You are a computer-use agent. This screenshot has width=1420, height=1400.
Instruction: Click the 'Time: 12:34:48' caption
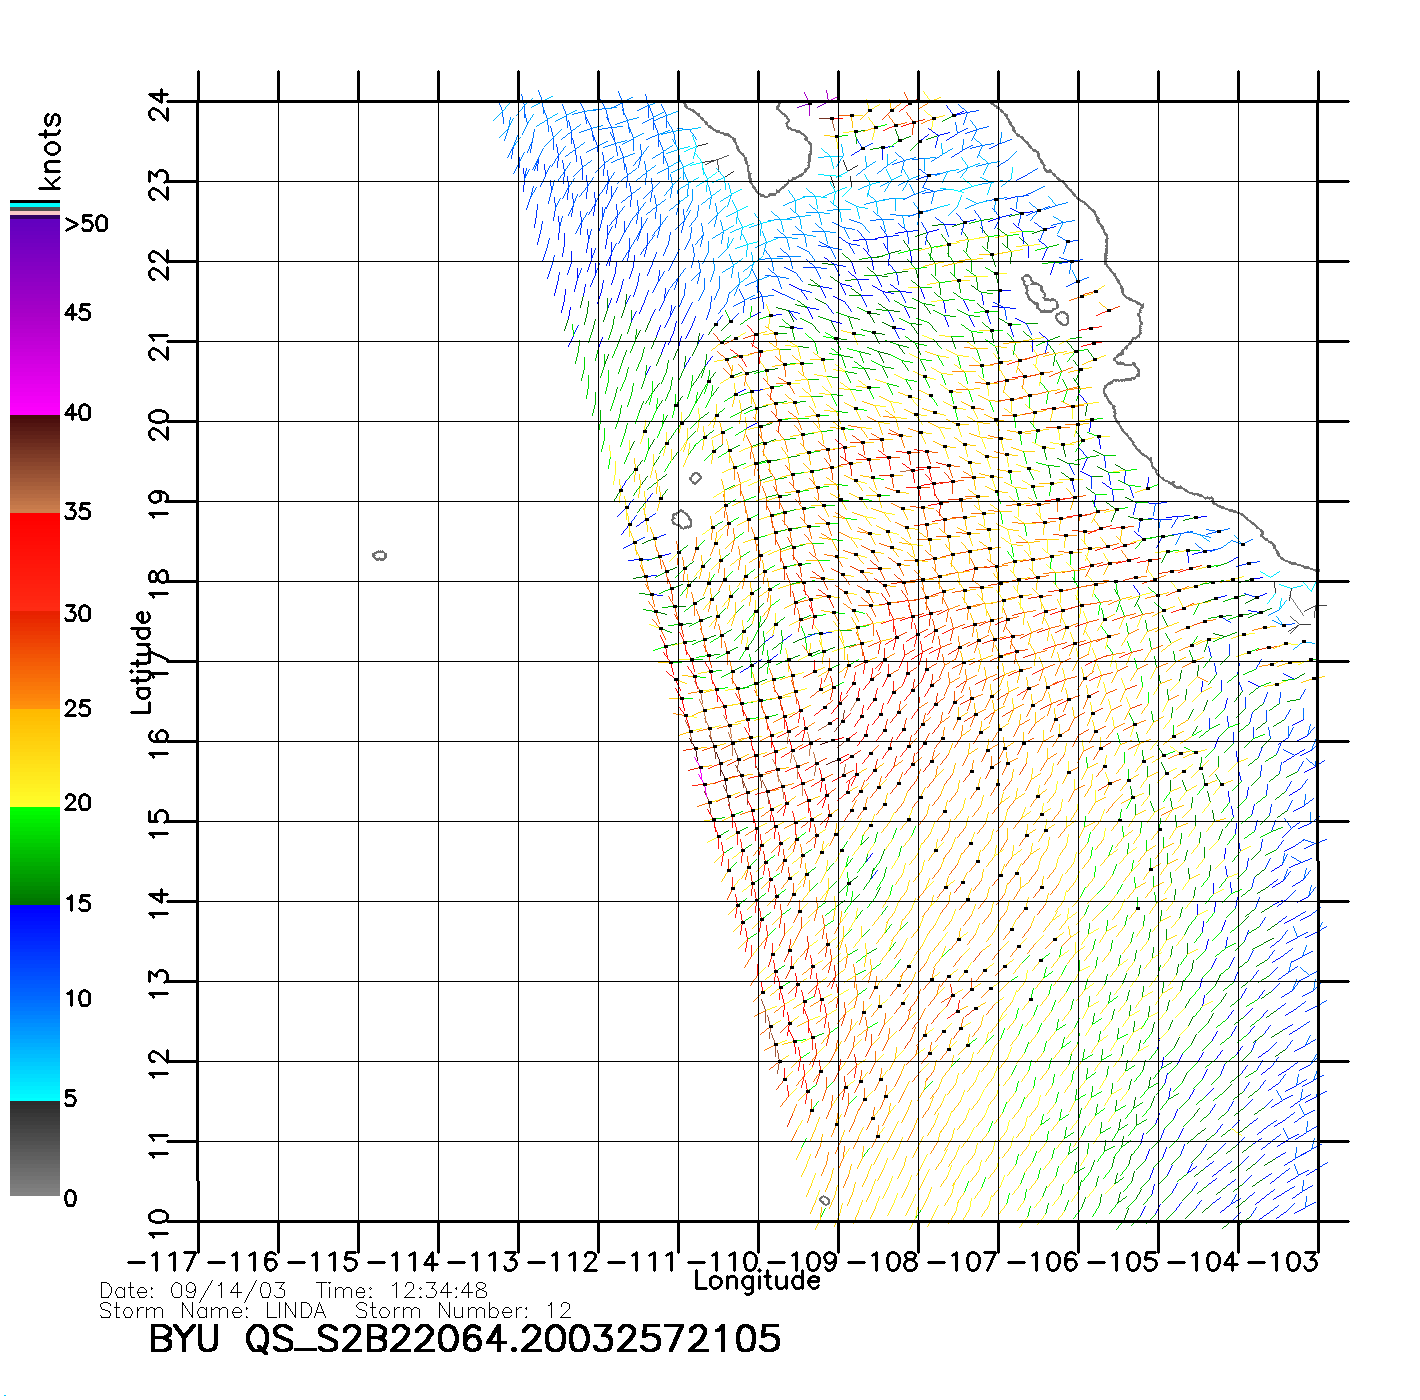pos(402,1290)
